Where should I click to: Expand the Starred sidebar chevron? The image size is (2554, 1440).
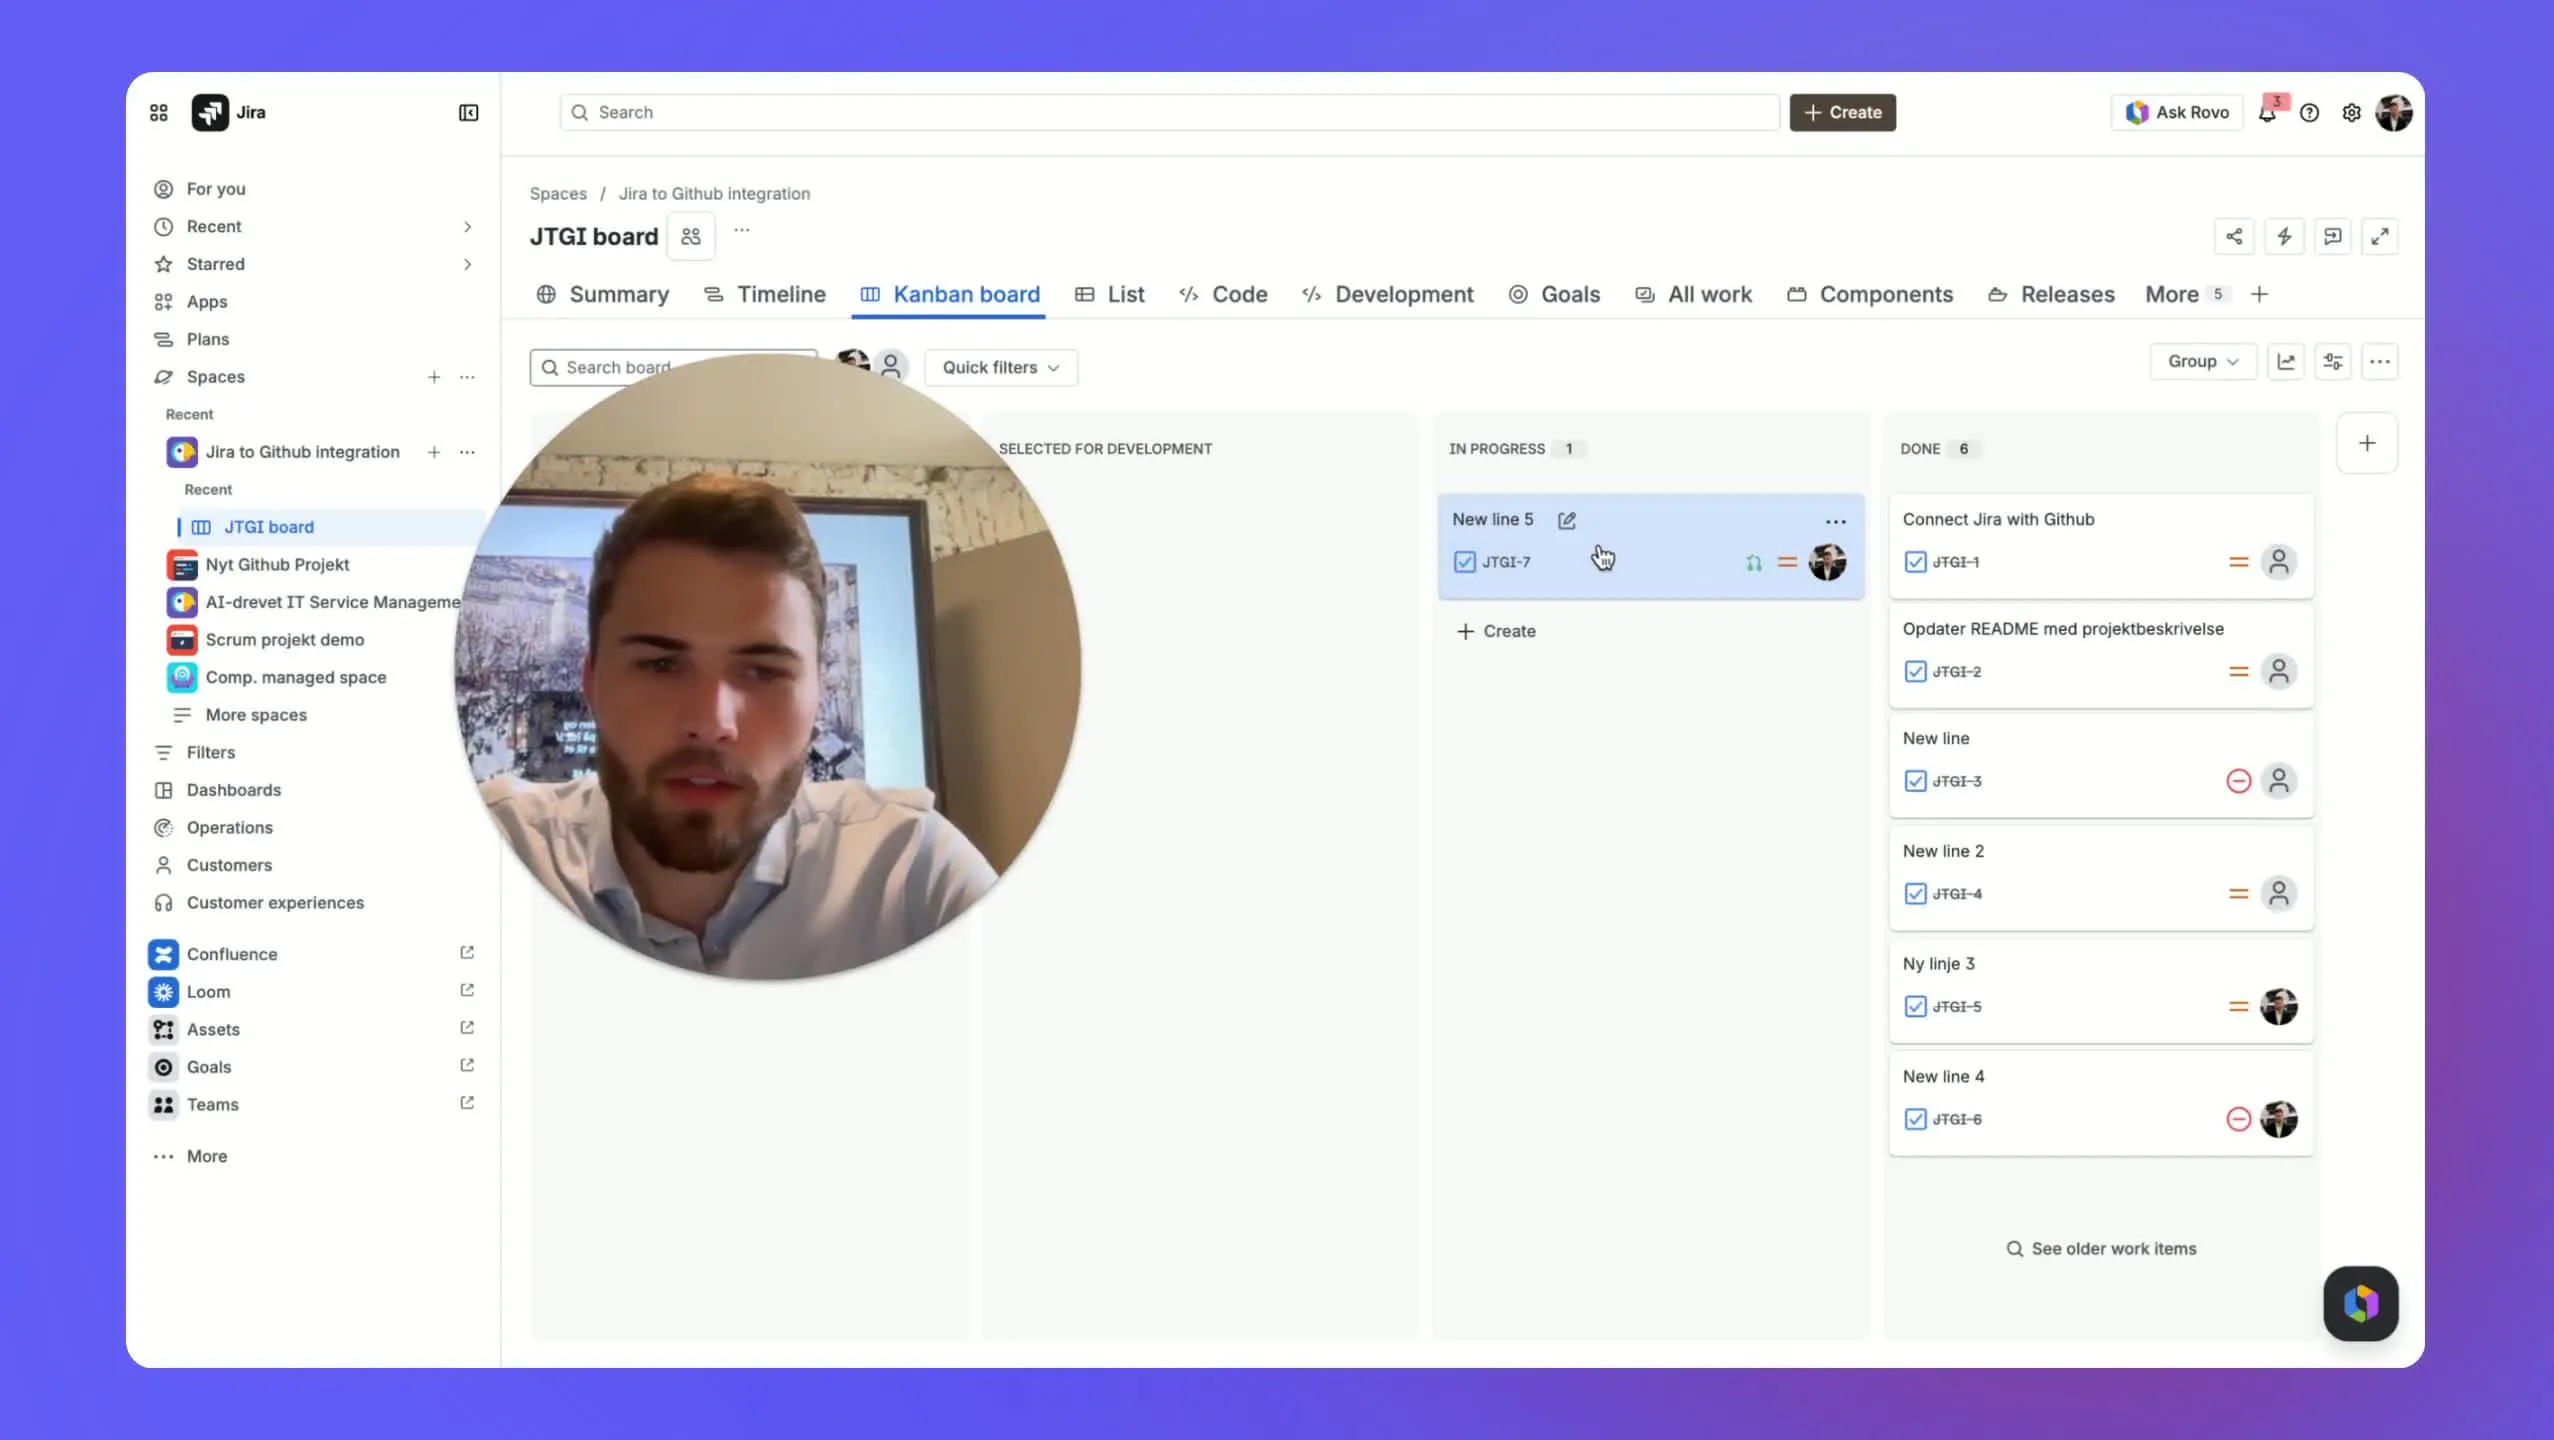pos(467,264)
